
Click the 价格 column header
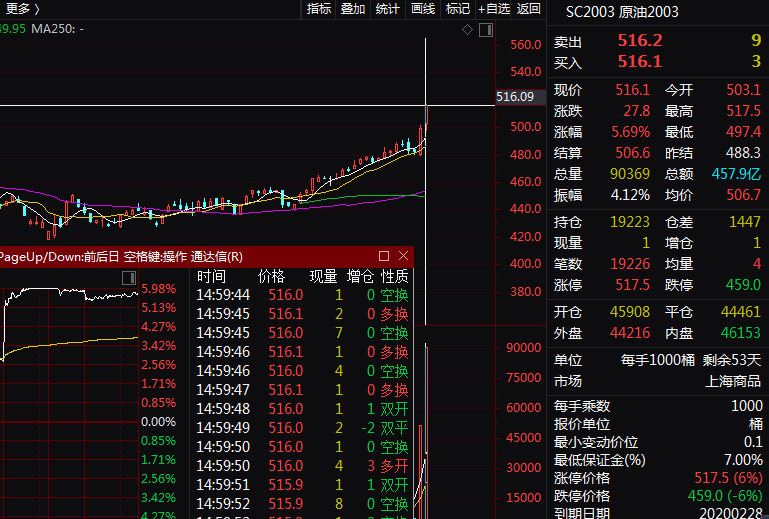click(271, 277)
